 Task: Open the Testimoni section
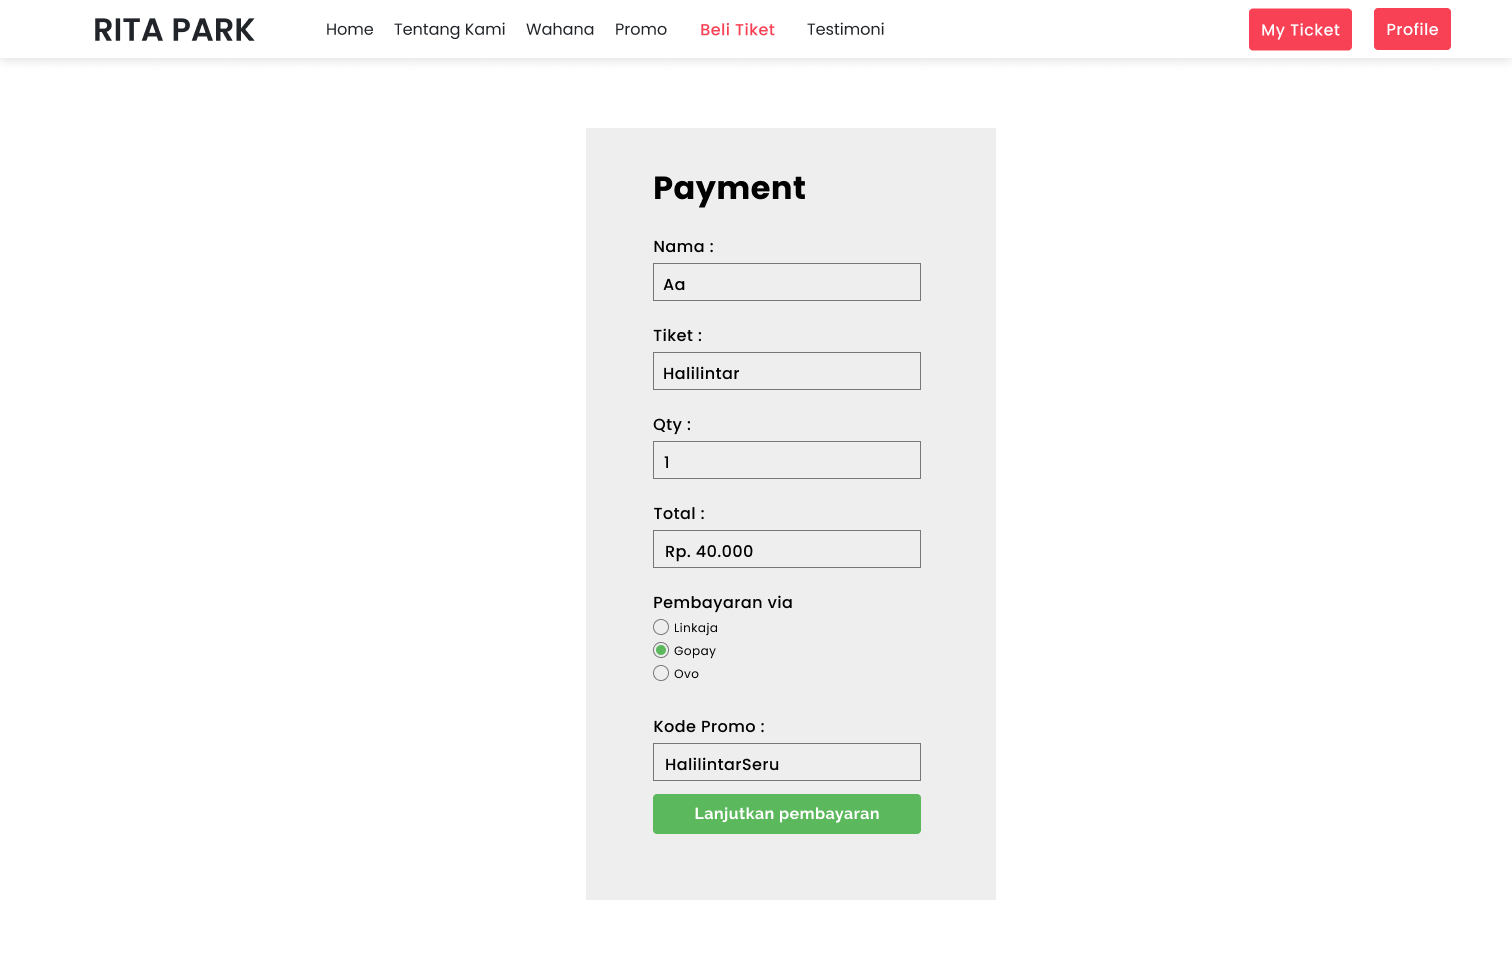(845, 29)
